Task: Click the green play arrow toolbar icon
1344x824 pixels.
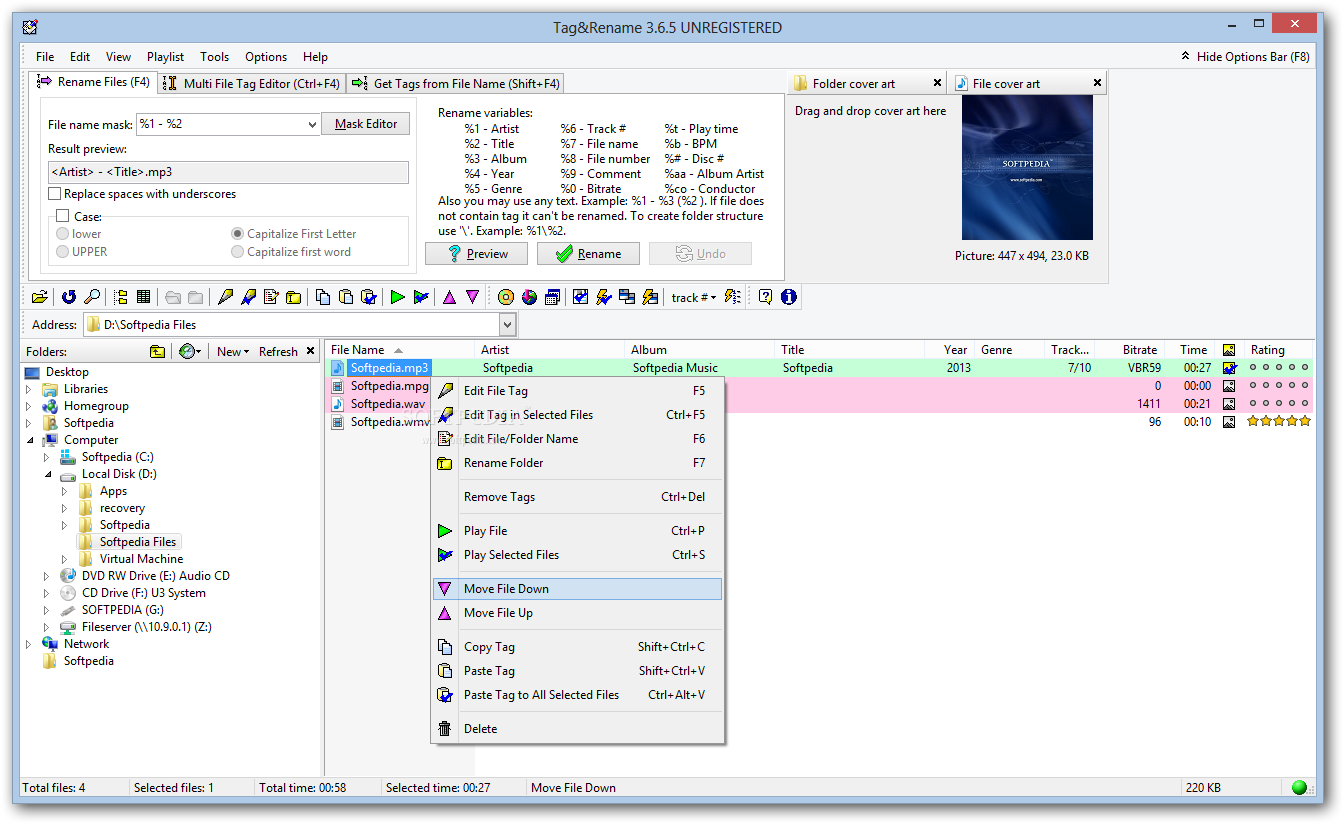Action: tap(398, 297)
